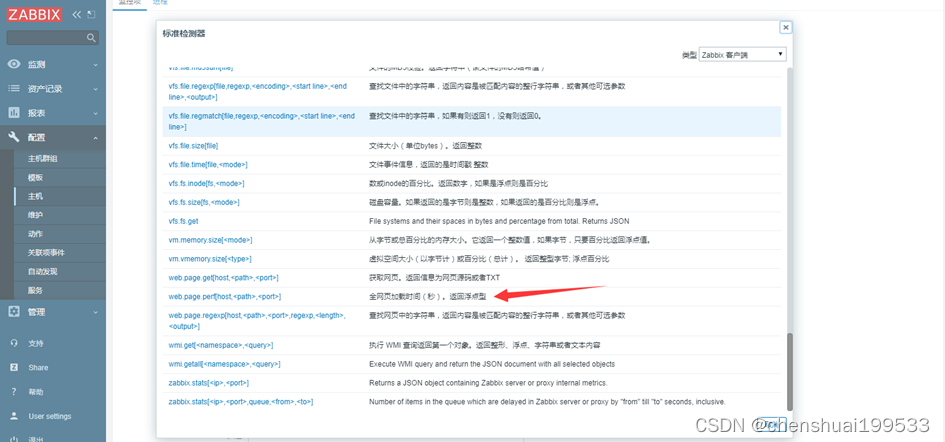Open 主机 in the 配置 submenu

point(36,197)
